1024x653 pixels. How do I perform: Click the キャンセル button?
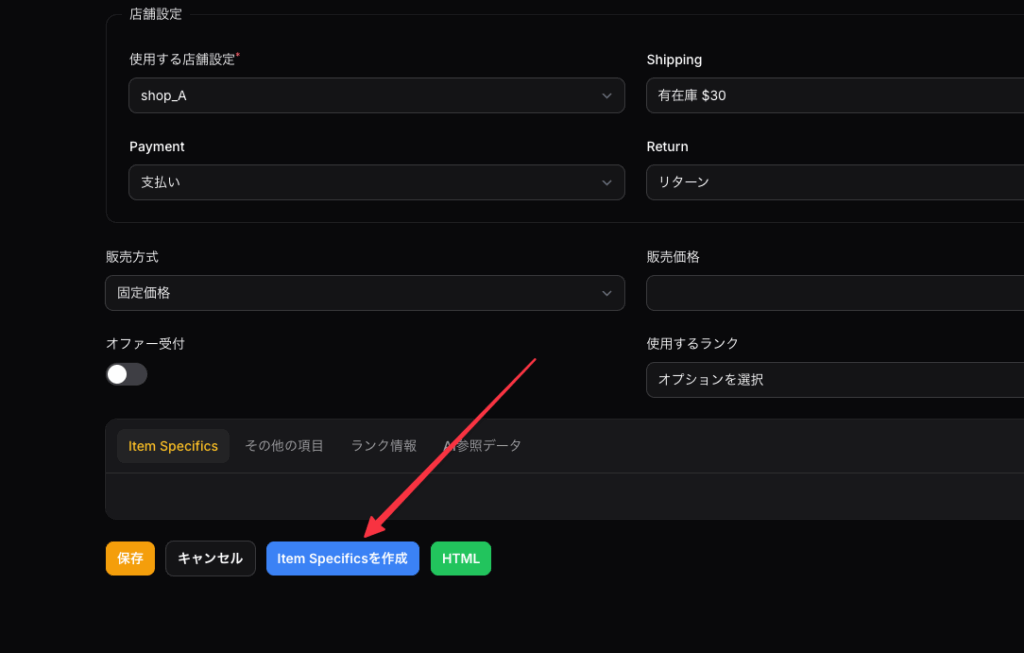click(210, 558)
